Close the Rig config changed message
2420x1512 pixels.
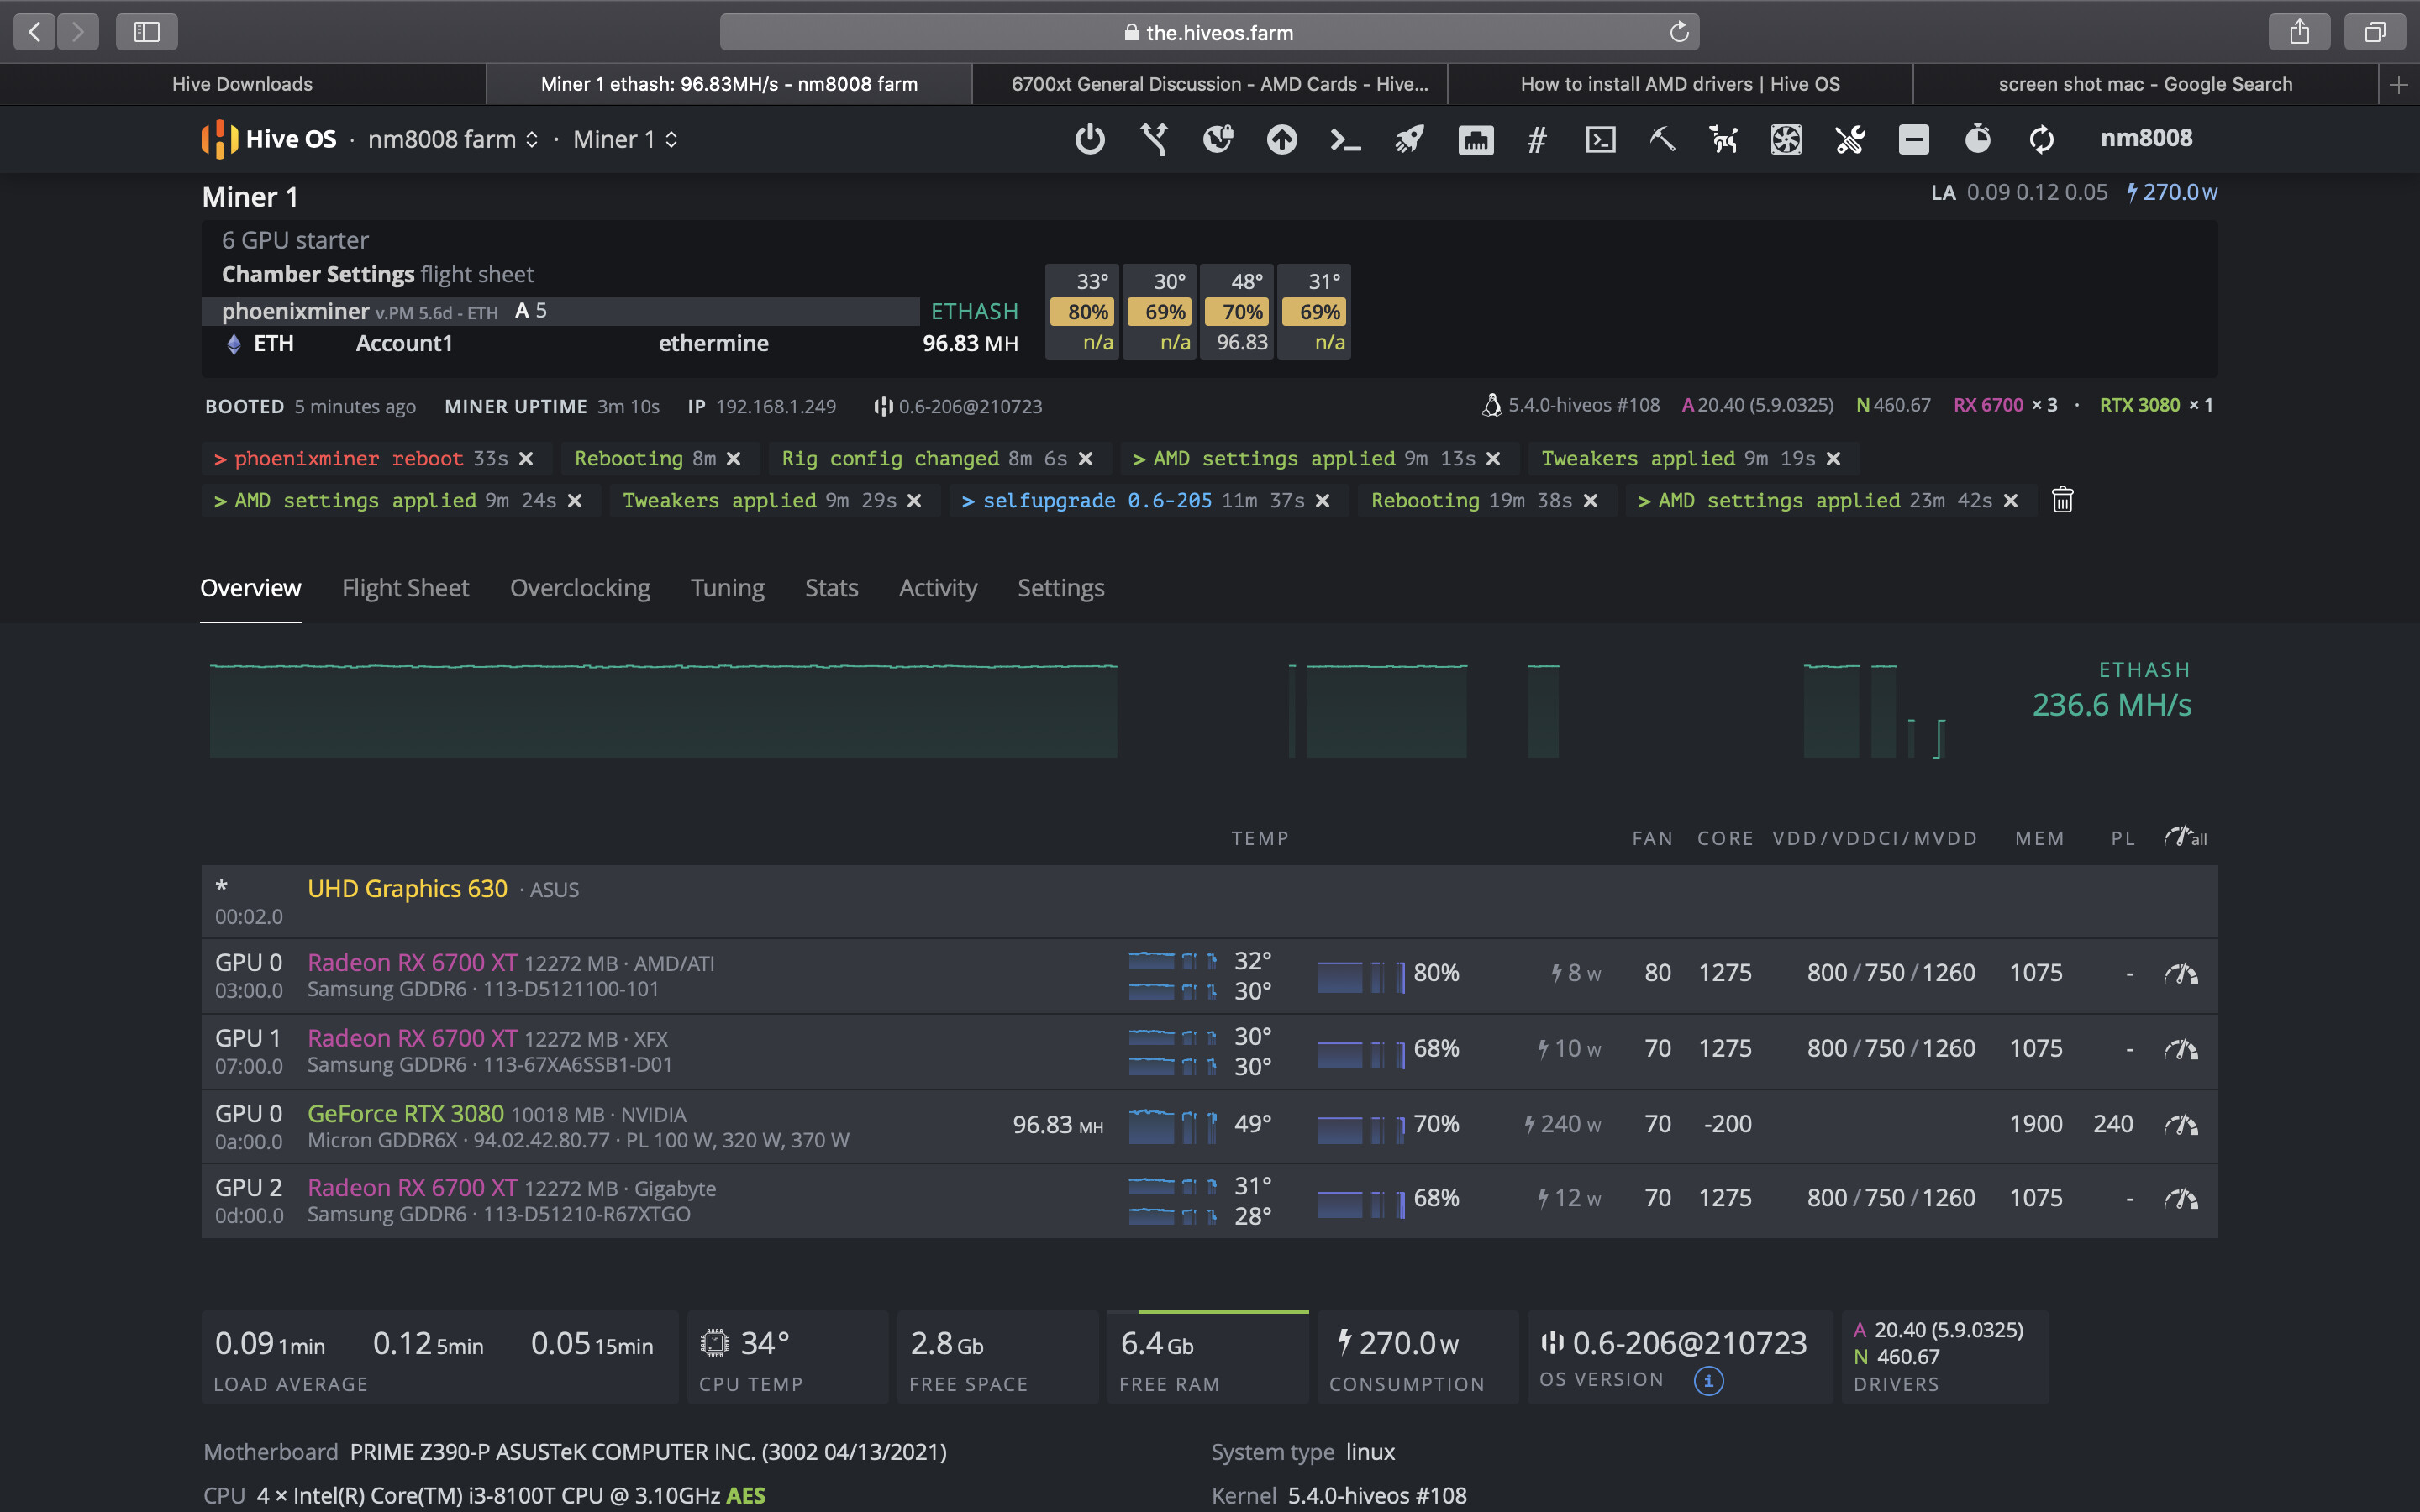[1086, 459]
